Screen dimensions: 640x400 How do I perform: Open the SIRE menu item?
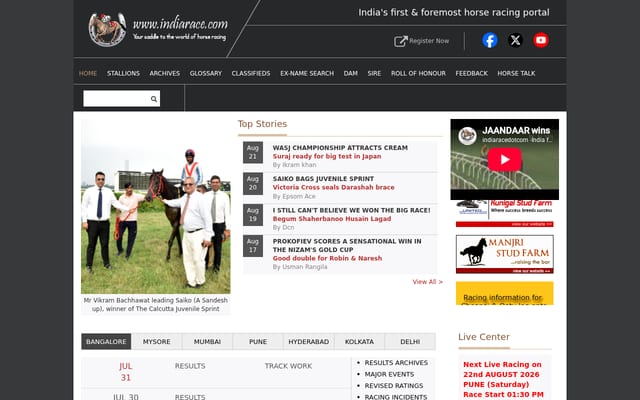pyautogui.click(x=374, y=73)
